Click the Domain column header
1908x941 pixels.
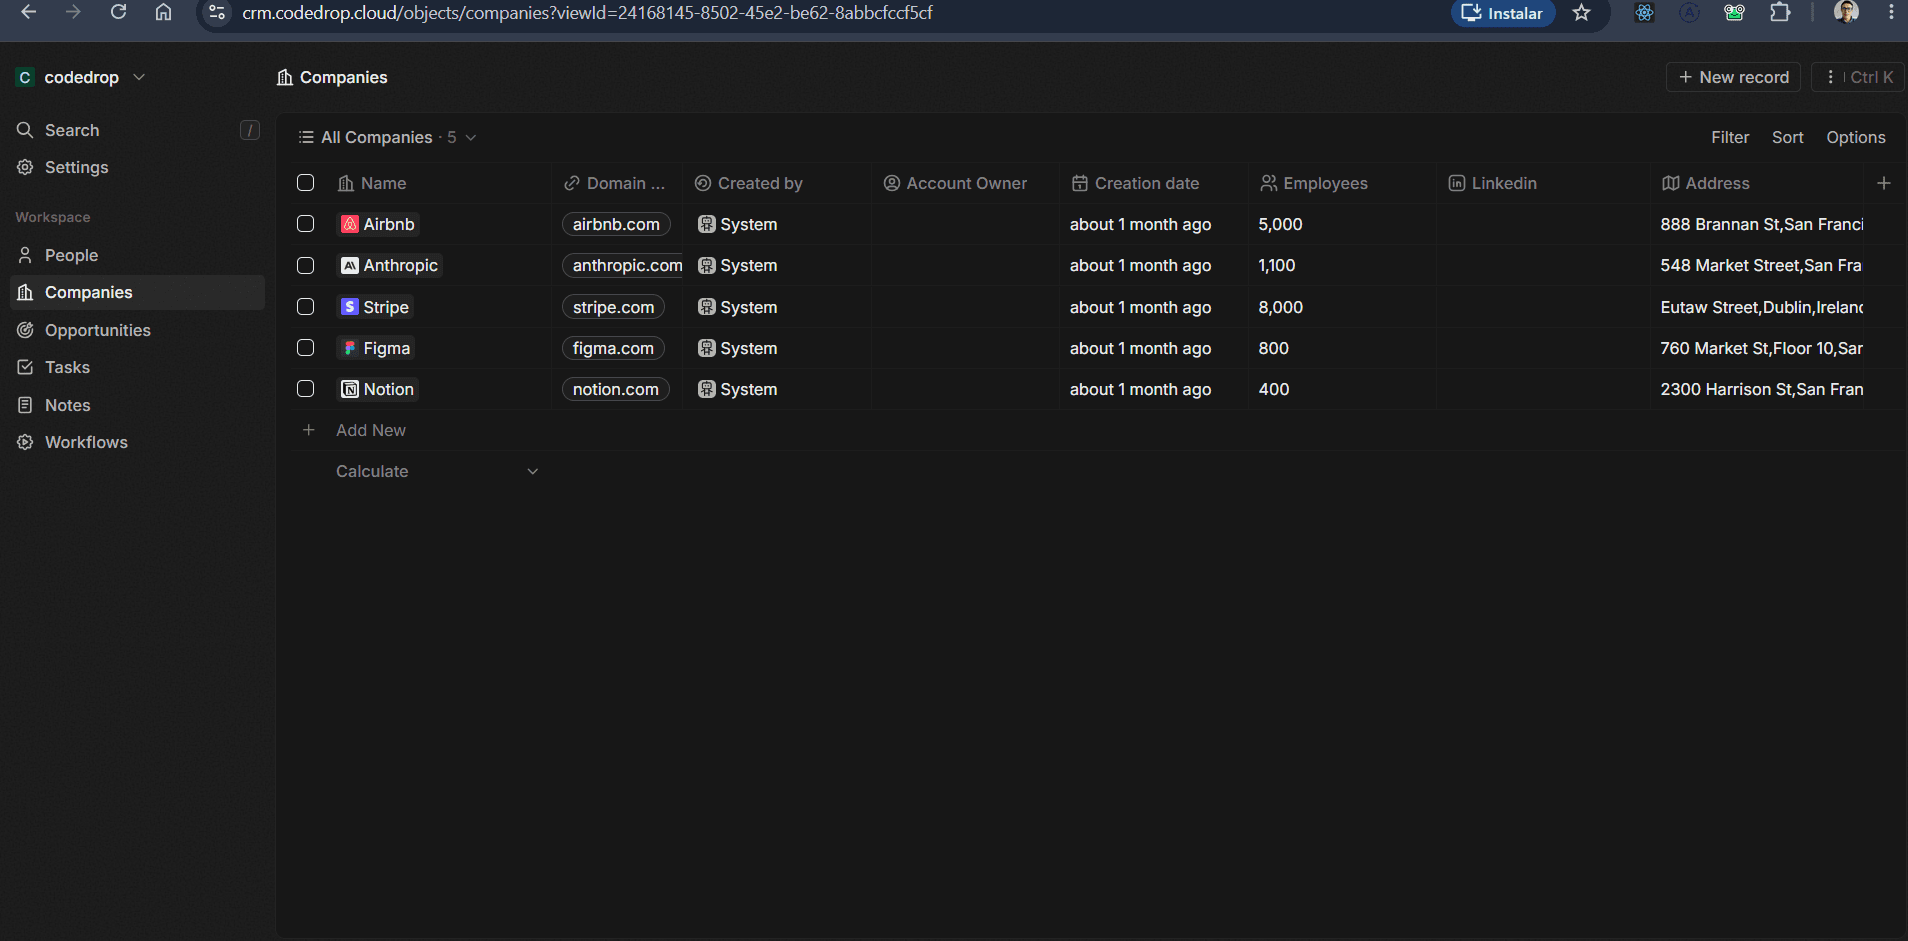pos(617,183)
